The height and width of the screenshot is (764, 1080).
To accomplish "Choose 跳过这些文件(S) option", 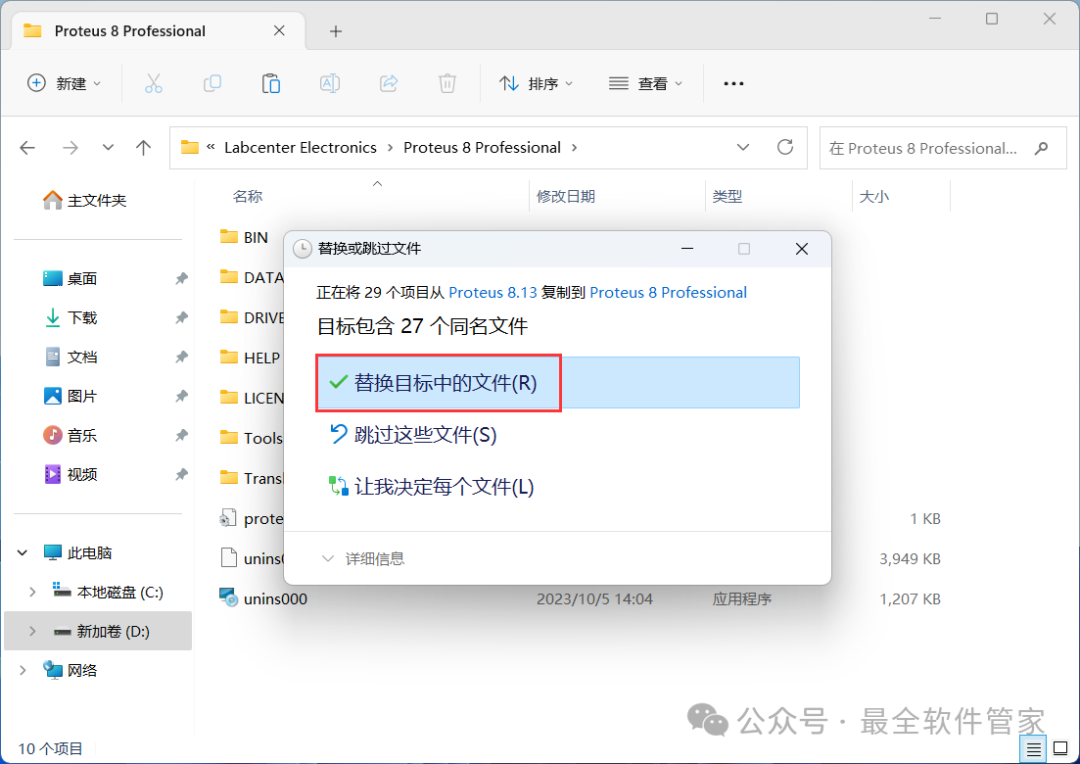I will [x=558, y=435].
